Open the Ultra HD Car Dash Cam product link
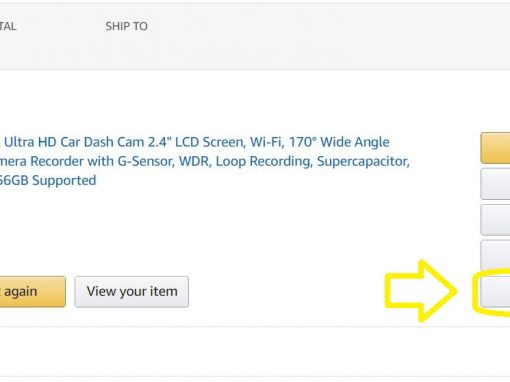 tap(204, 161)
